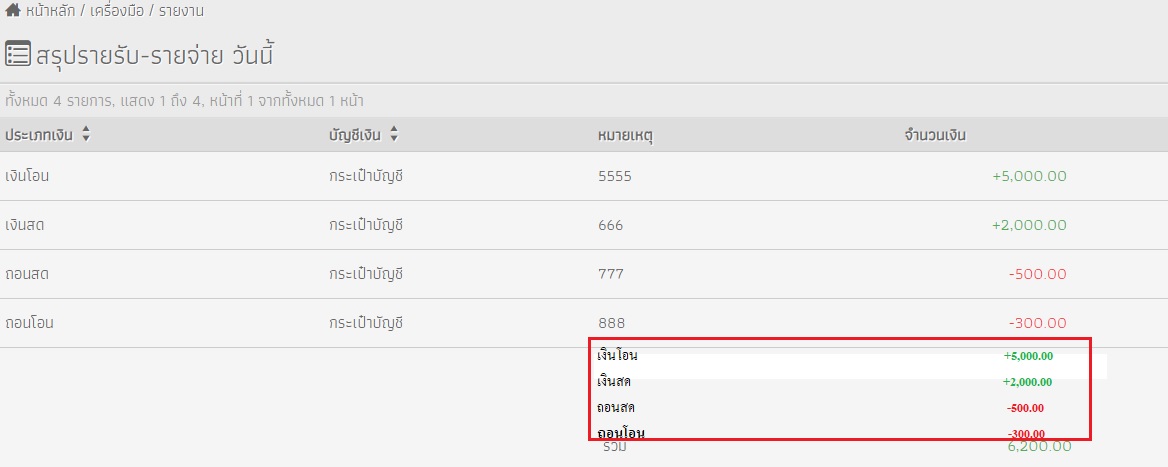Click the กระเป๋าบัญชี cell in เงินสด row
Image resolution: width=1168 pixels, height=467 pixels.
tap(366, 225)
